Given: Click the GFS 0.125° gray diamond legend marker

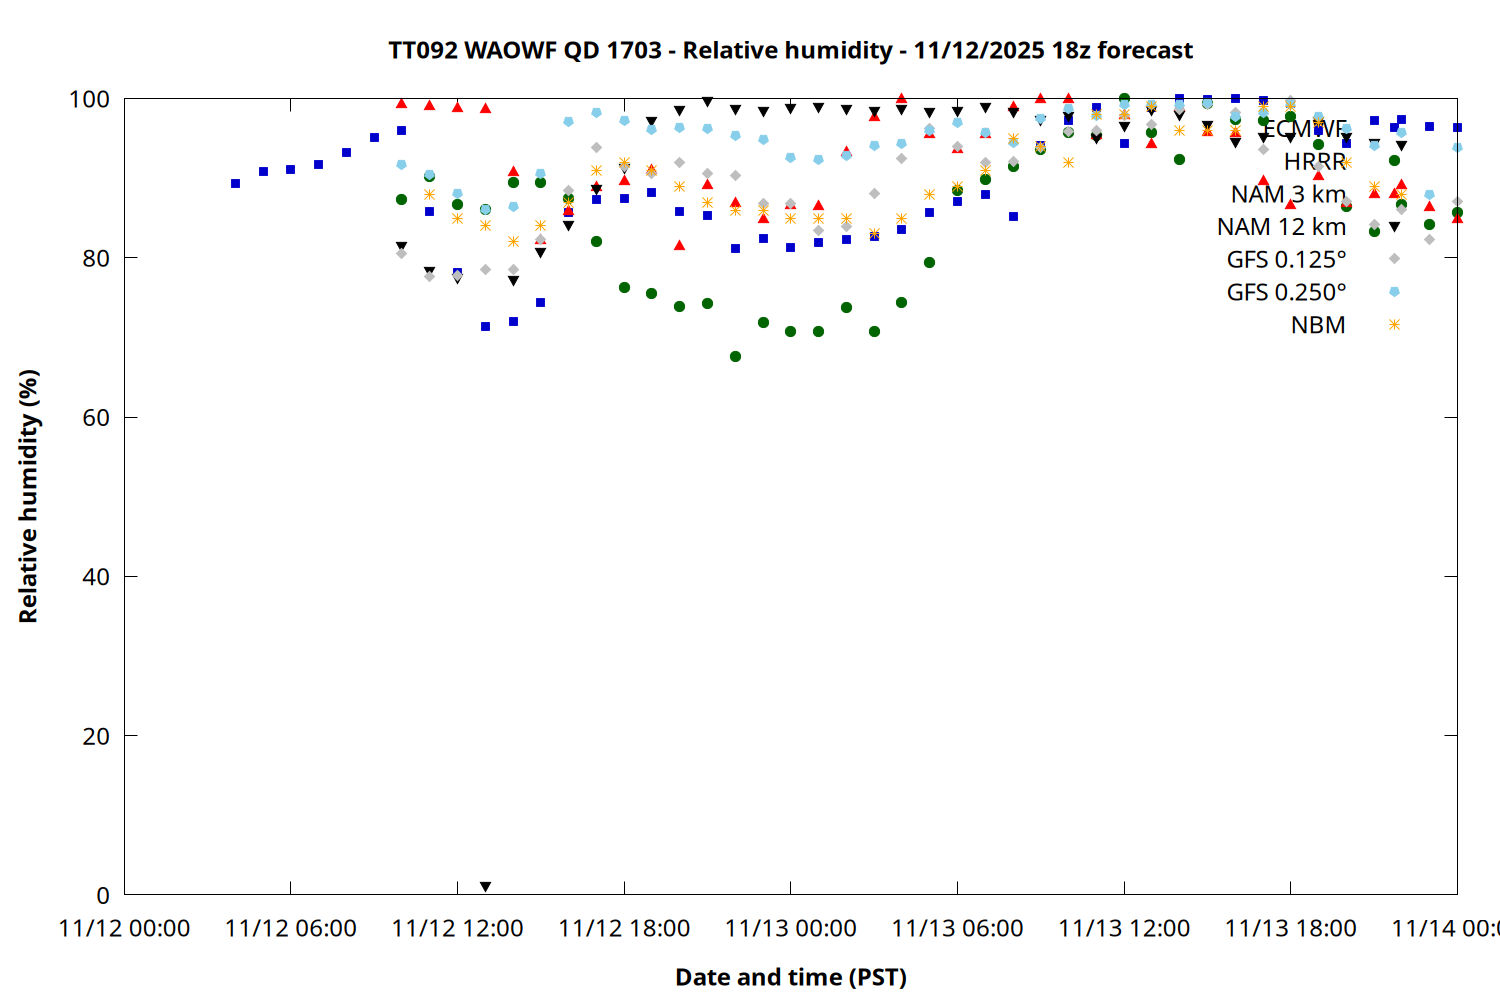Looking at the screenshot, I should tap(1394, 259).
